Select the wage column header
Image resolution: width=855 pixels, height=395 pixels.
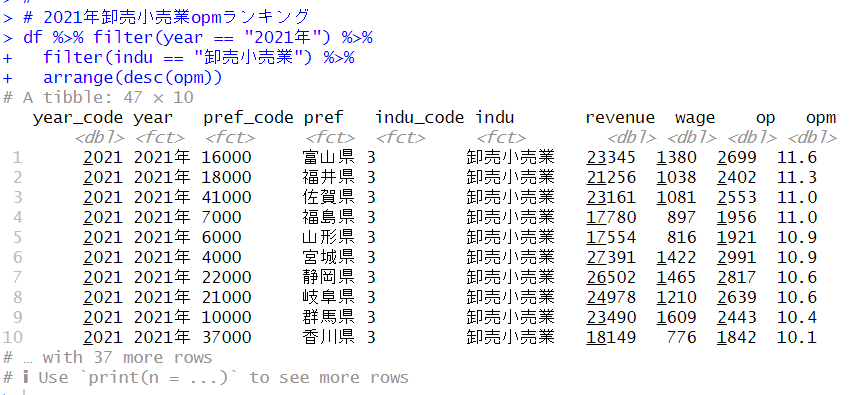pos(695,118)
